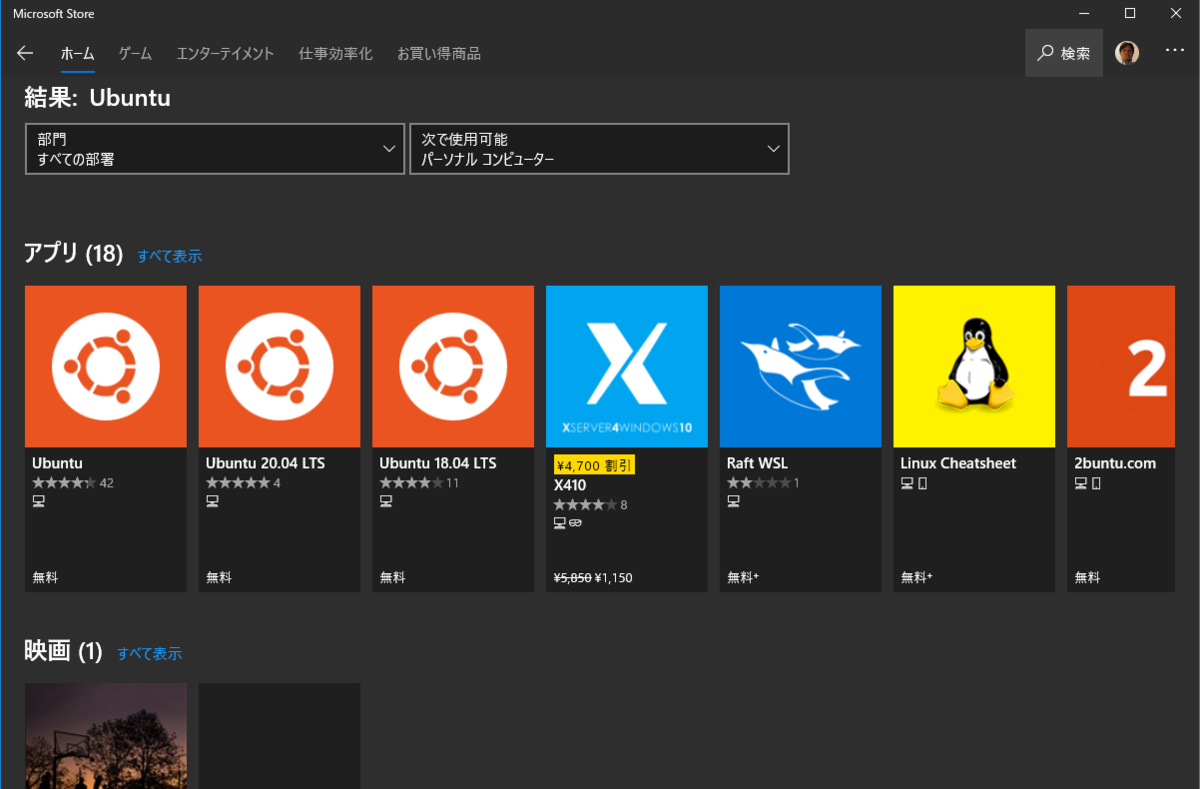Click the ¥1,150 price on X410
Image resolution: width=1200 pixels, height=789 pixels.
pyautogui.click(x=614, y=578)
